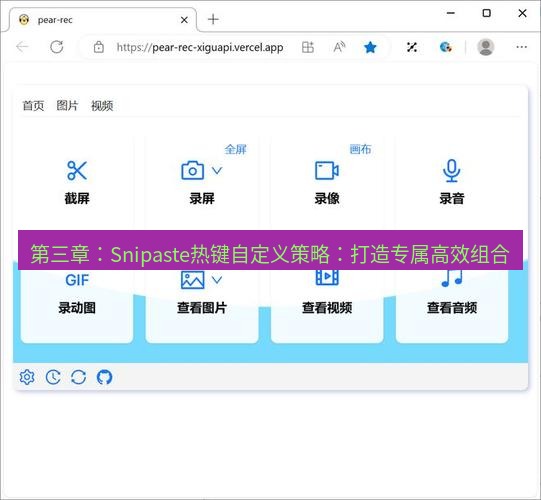Open the app-available install icon
Screen dimensions: 541x500
[x=308, y=47]
